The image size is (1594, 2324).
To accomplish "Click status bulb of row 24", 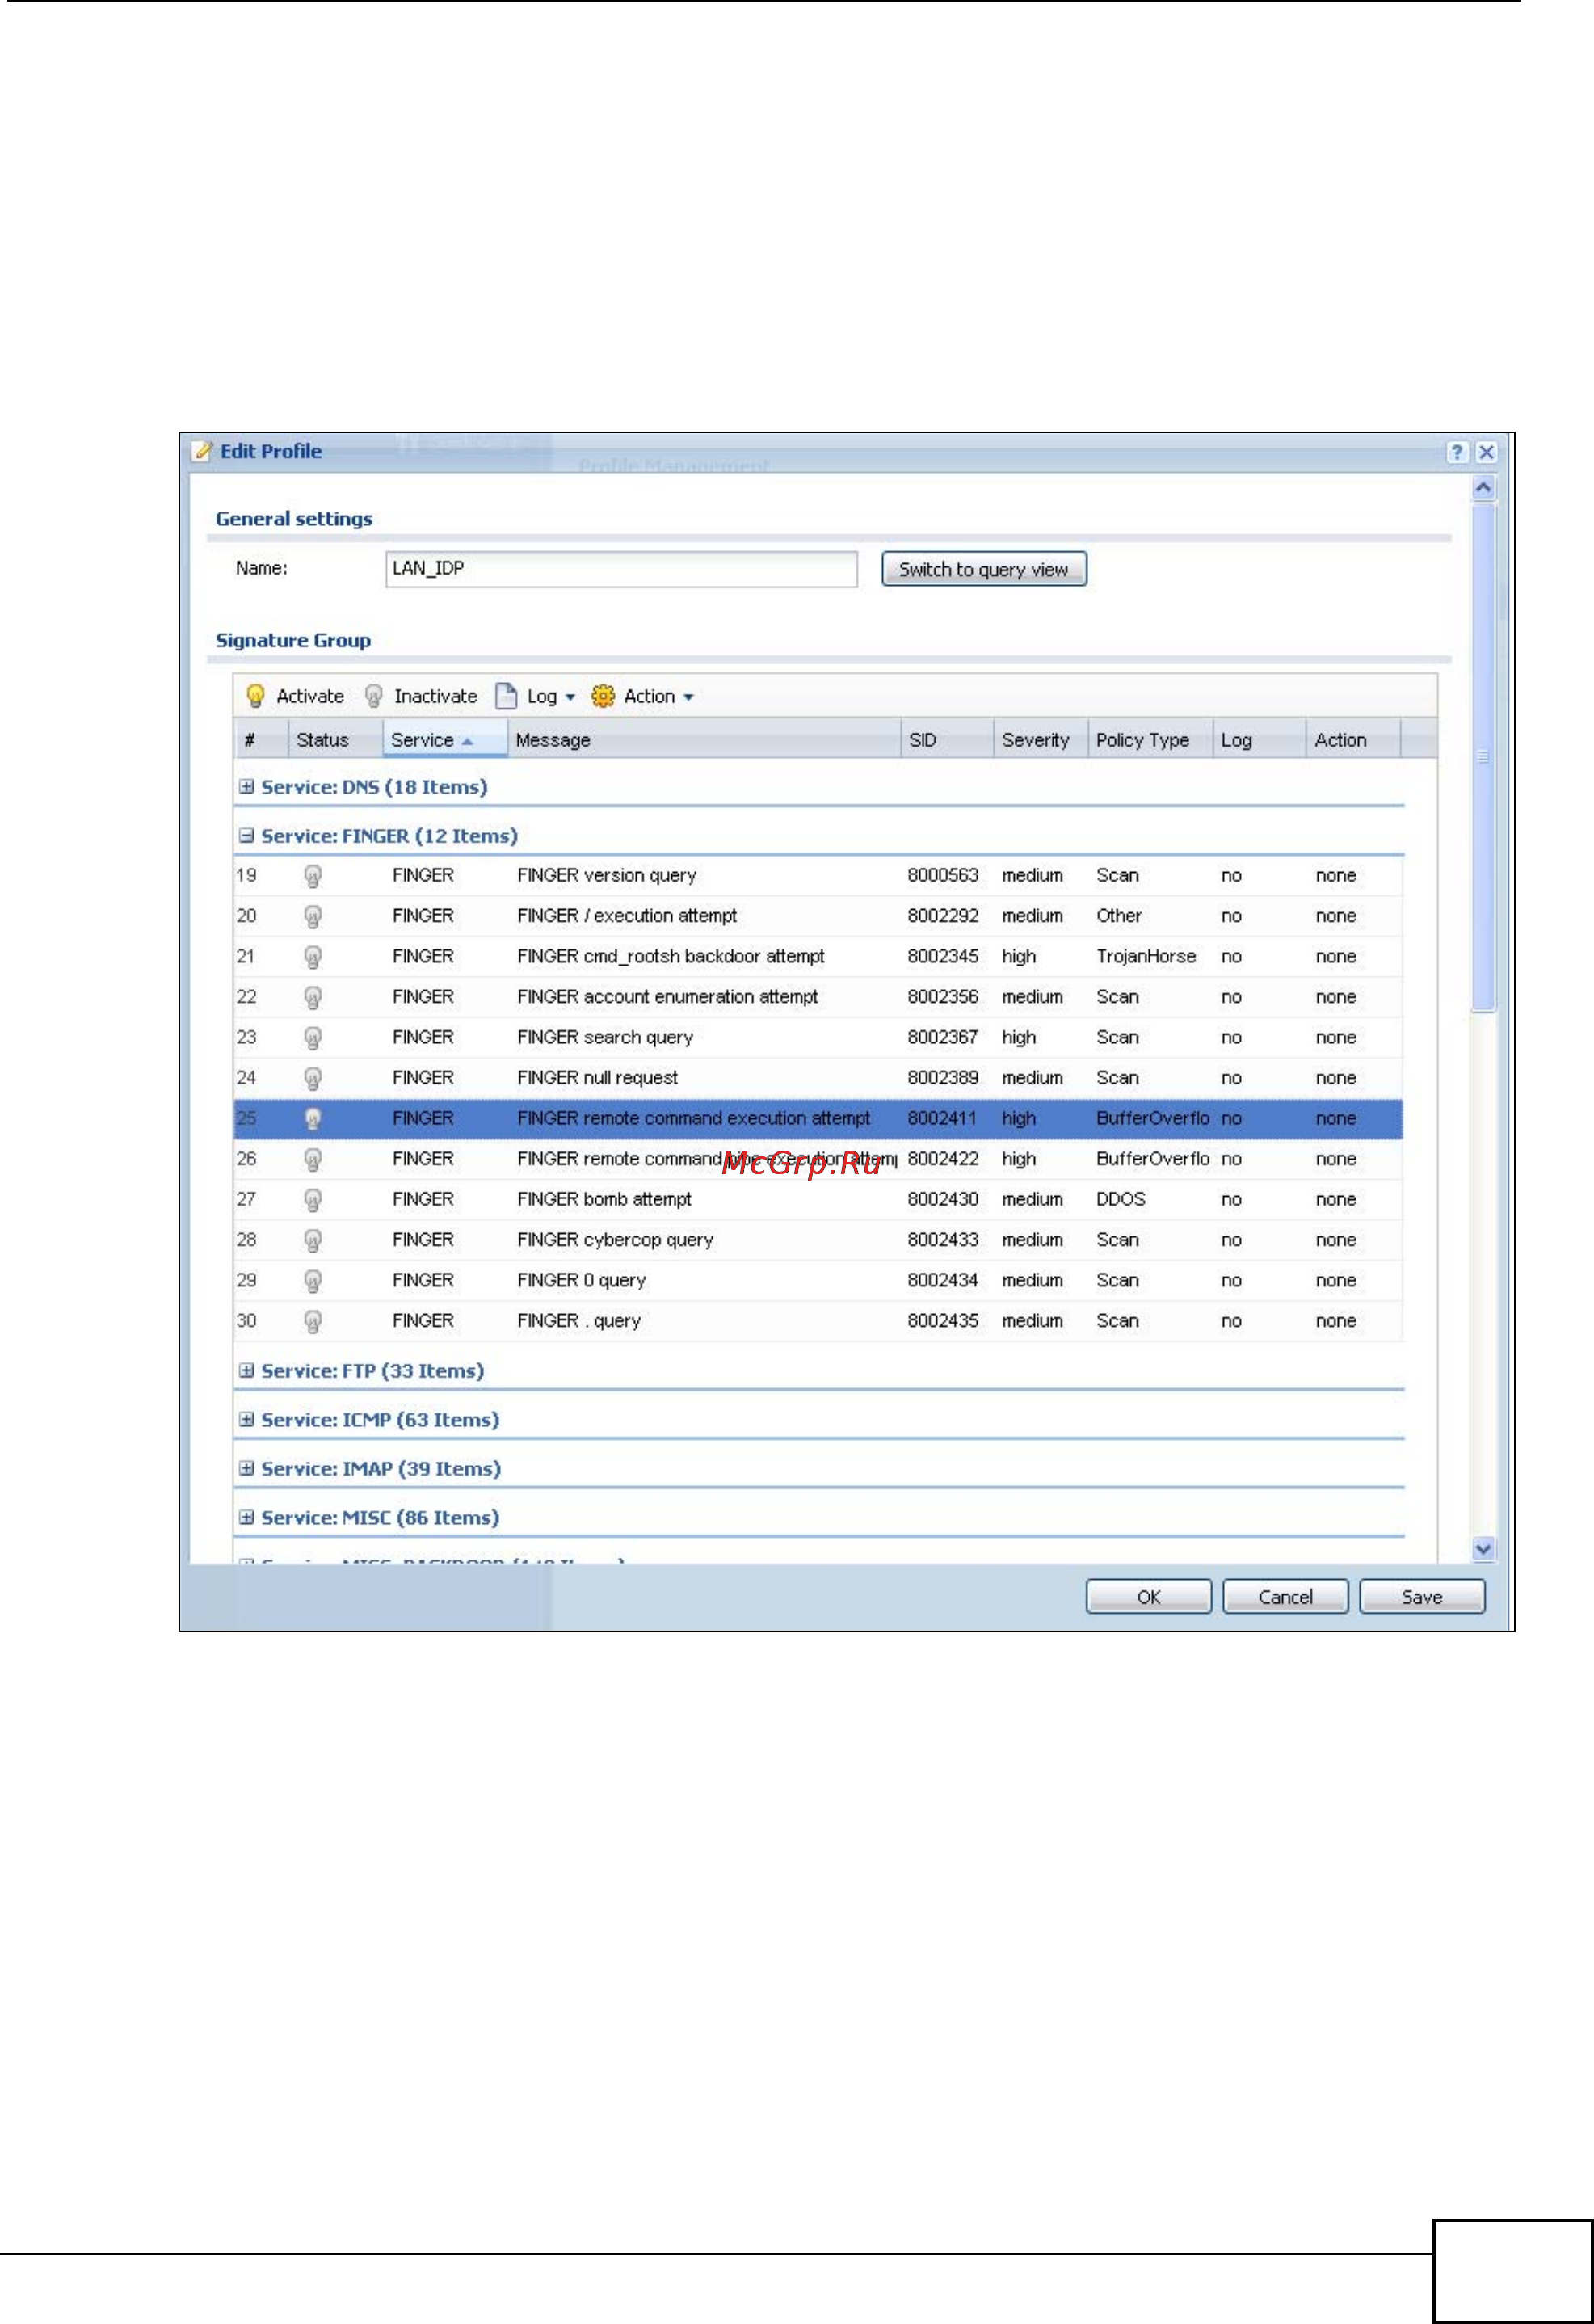I will click(313, 1078).
